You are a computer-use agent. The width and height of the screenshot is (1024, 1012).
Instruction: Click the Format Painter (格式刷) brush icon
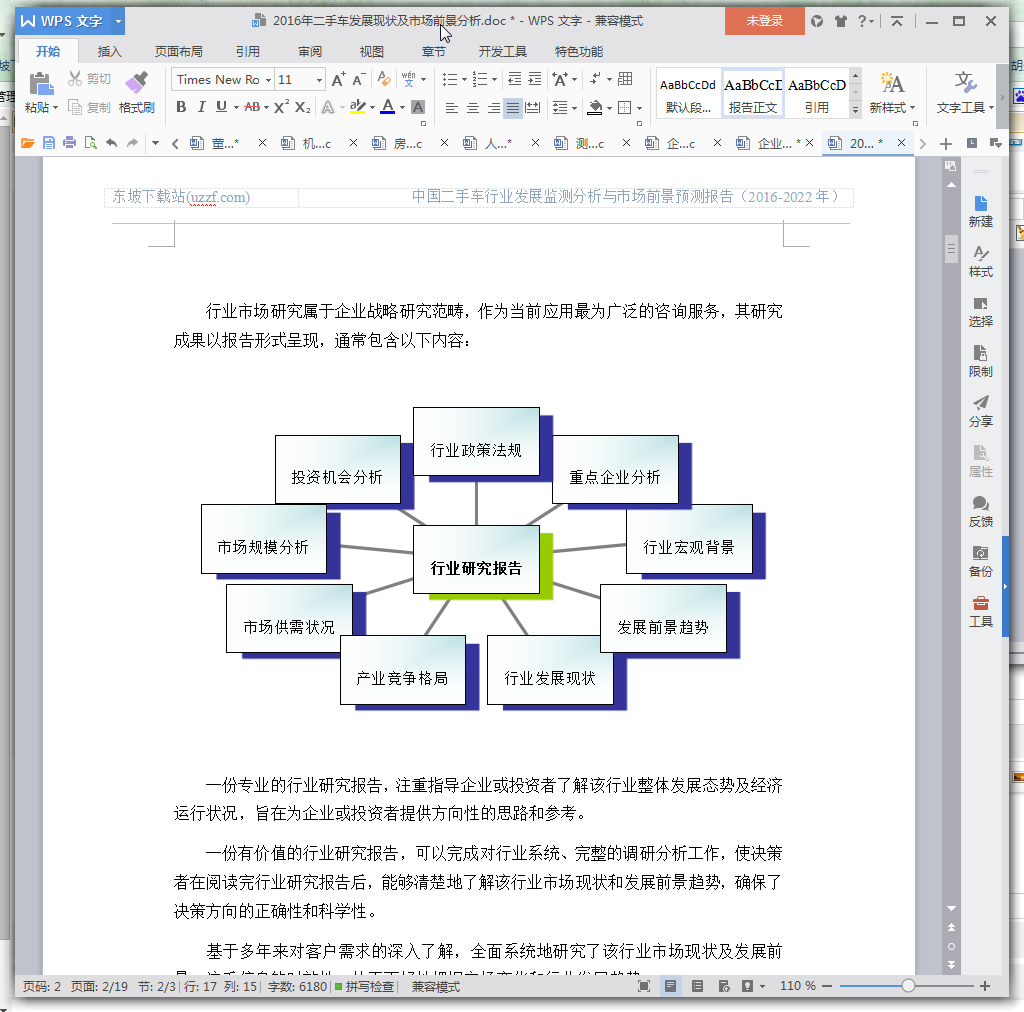(136, 82)
